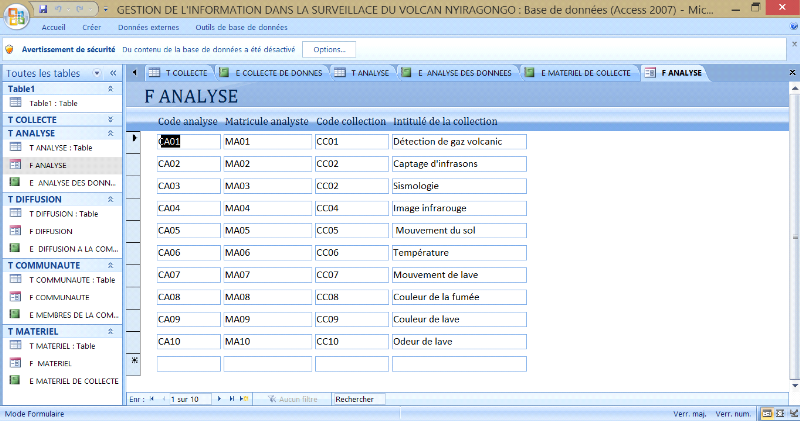Open the Créer ribbon tab

click(91, 27)
